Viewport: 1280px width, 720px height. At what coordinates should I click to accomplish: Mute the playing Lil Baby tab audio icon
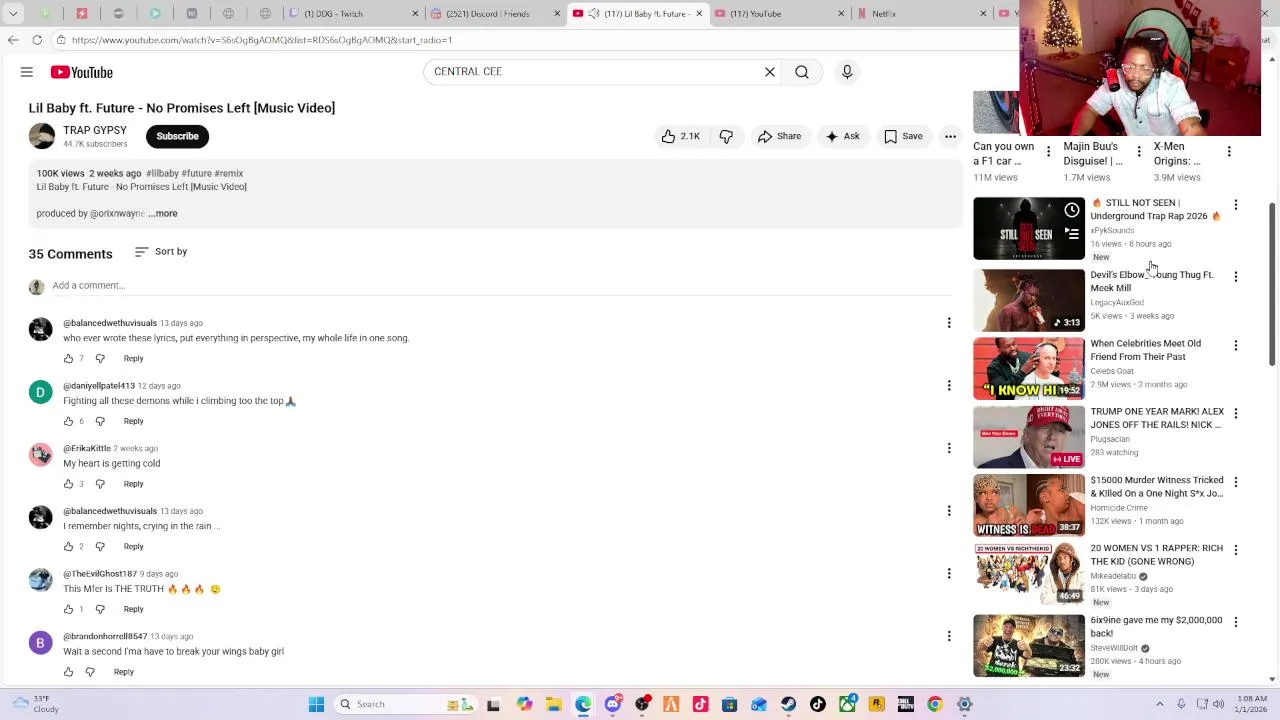point(593,14)
